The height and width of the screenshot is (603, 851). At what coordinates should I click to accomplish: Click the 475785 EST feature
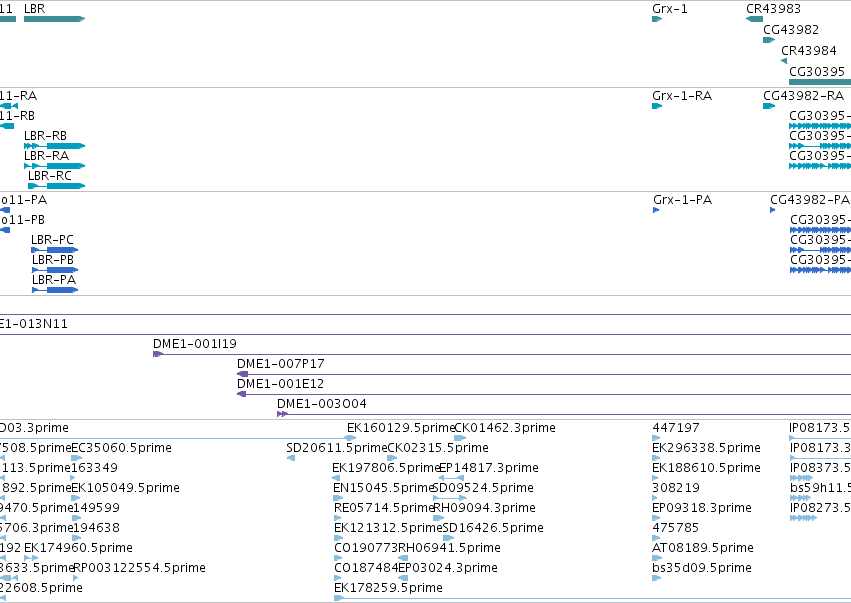(655, 538)
